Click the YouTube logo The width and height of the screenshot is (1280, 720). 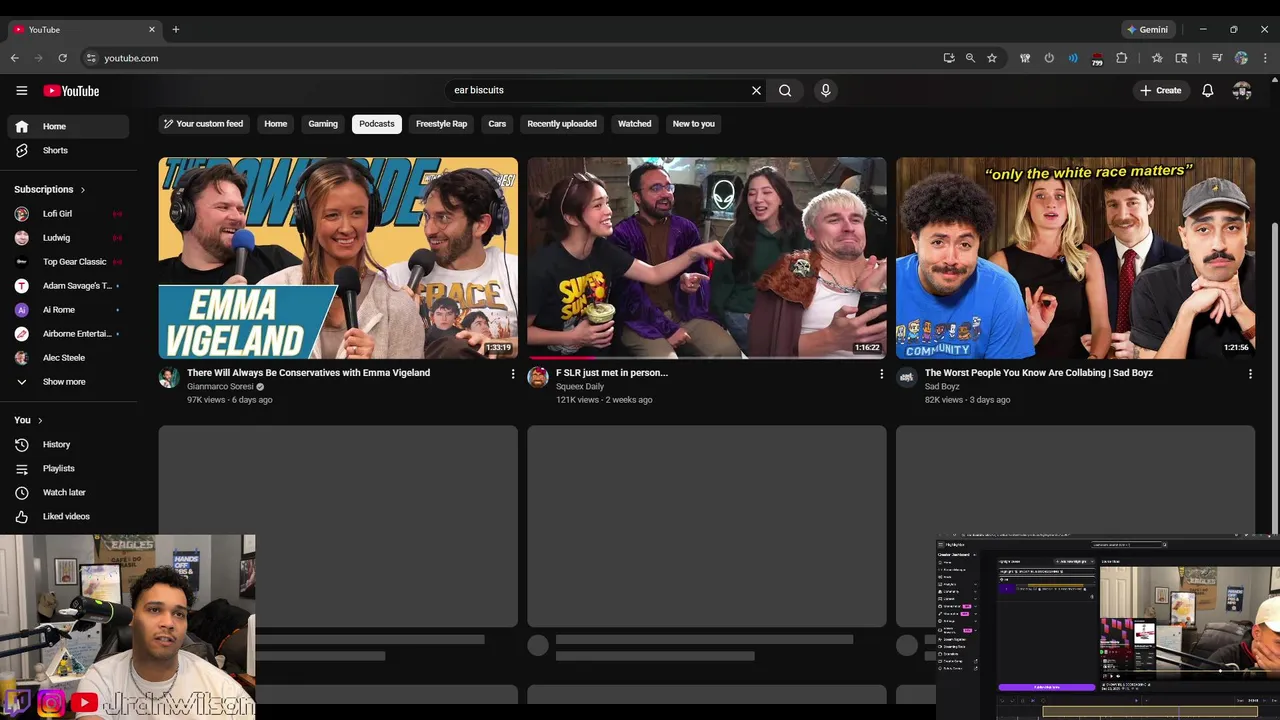pos(71,91)
